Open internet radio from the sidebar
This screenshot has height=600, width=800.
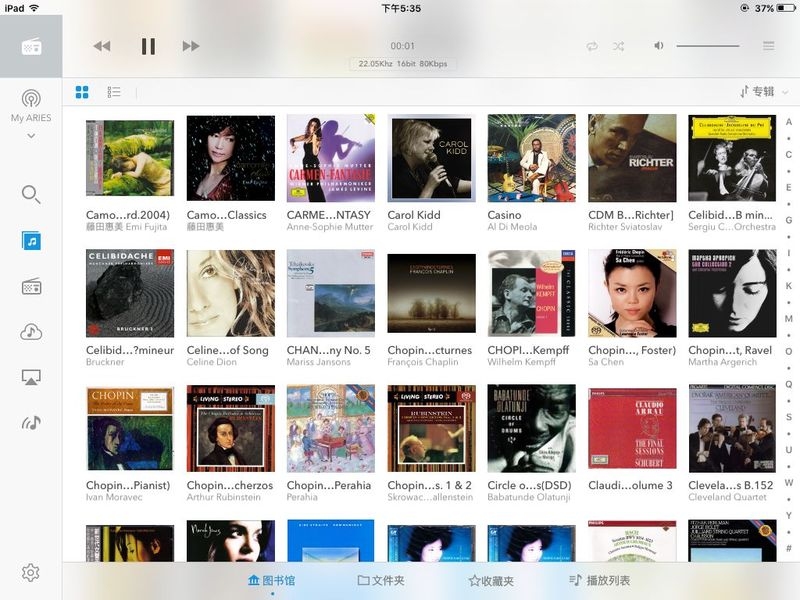31,287
